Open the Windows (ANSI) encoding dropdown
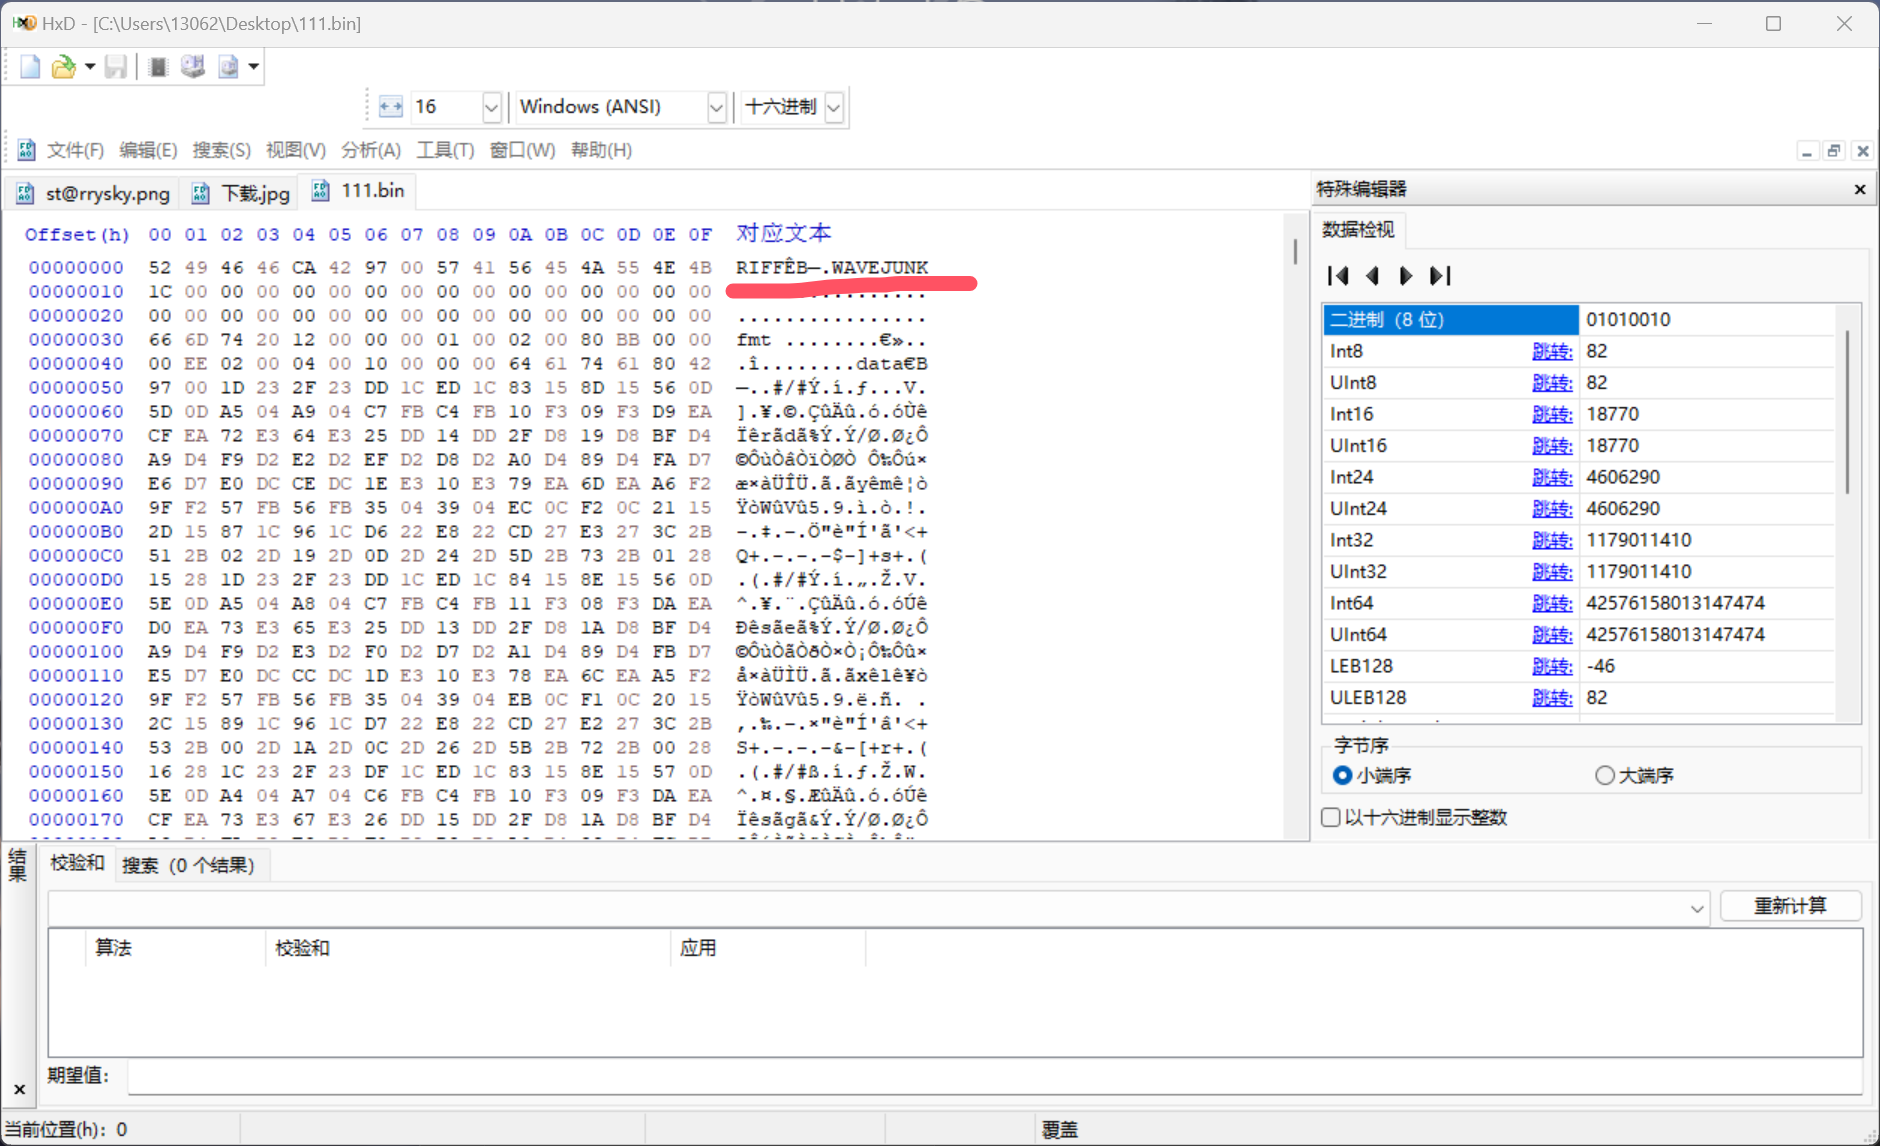Screen dimensions: 1880x1146 (716, 107)
